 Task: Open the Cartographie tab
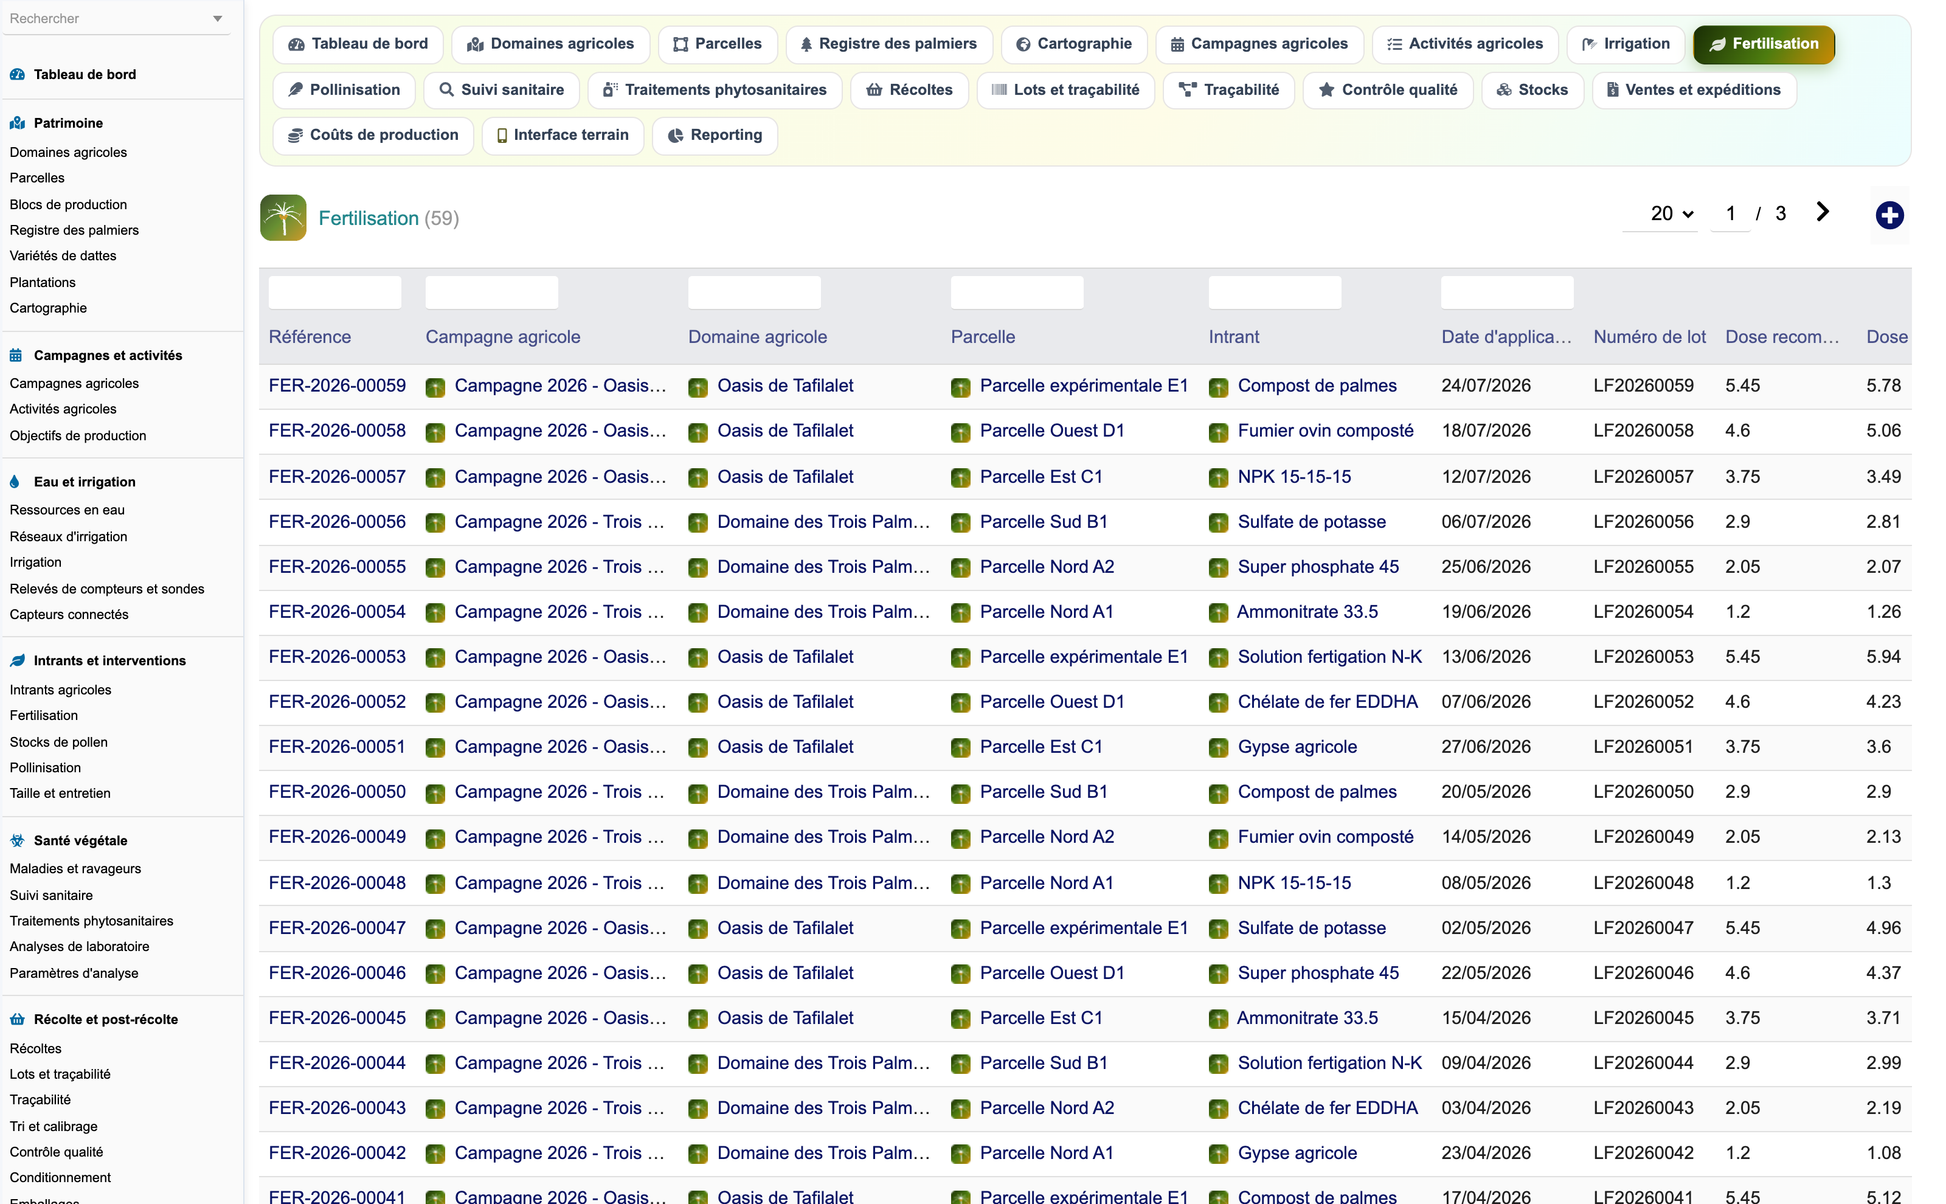(1074, 44)
